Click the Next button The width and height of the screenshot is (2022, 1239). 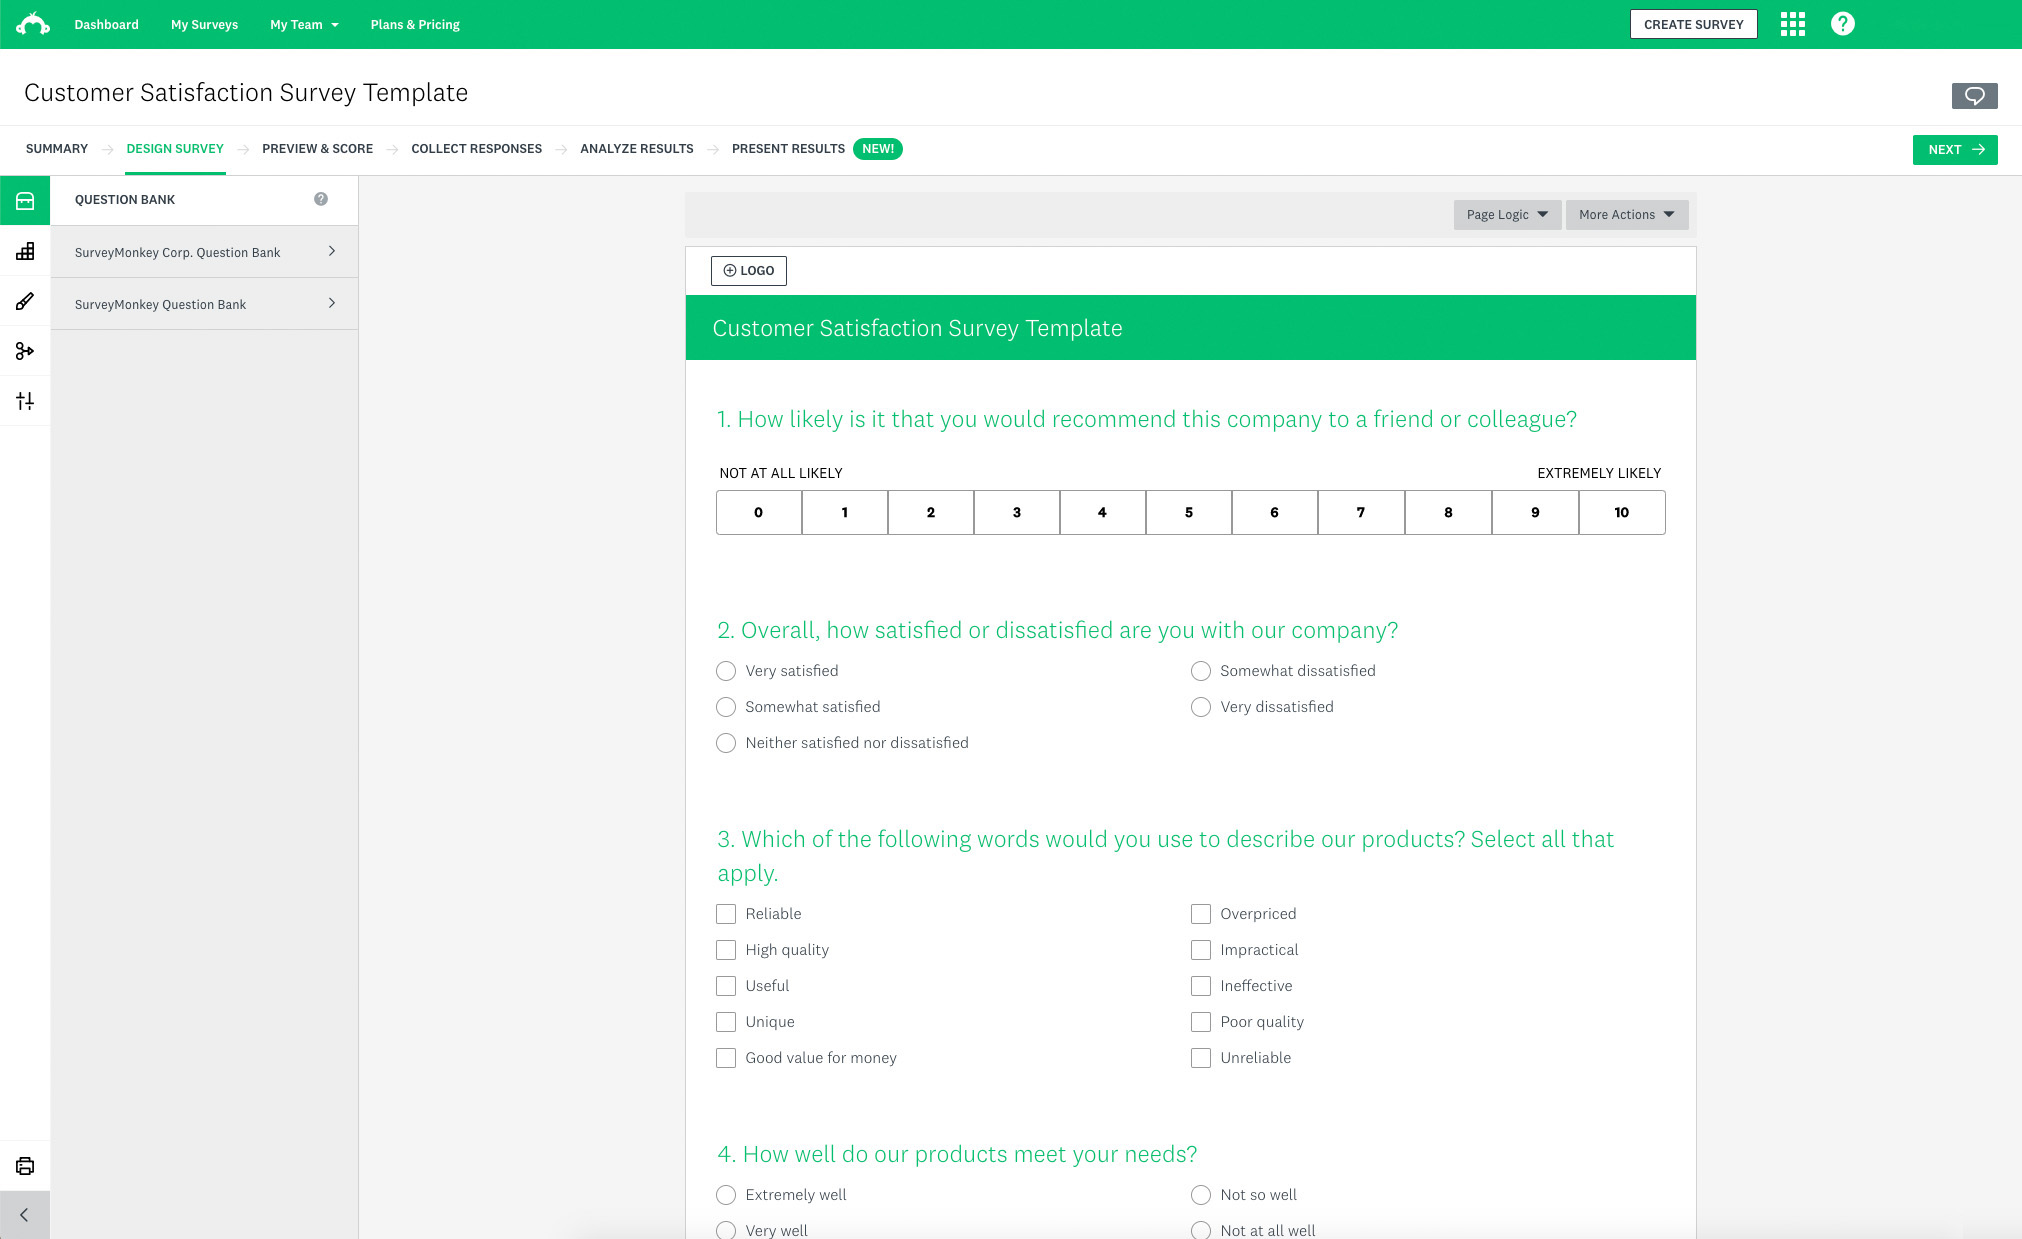[x=1954, y=150]
